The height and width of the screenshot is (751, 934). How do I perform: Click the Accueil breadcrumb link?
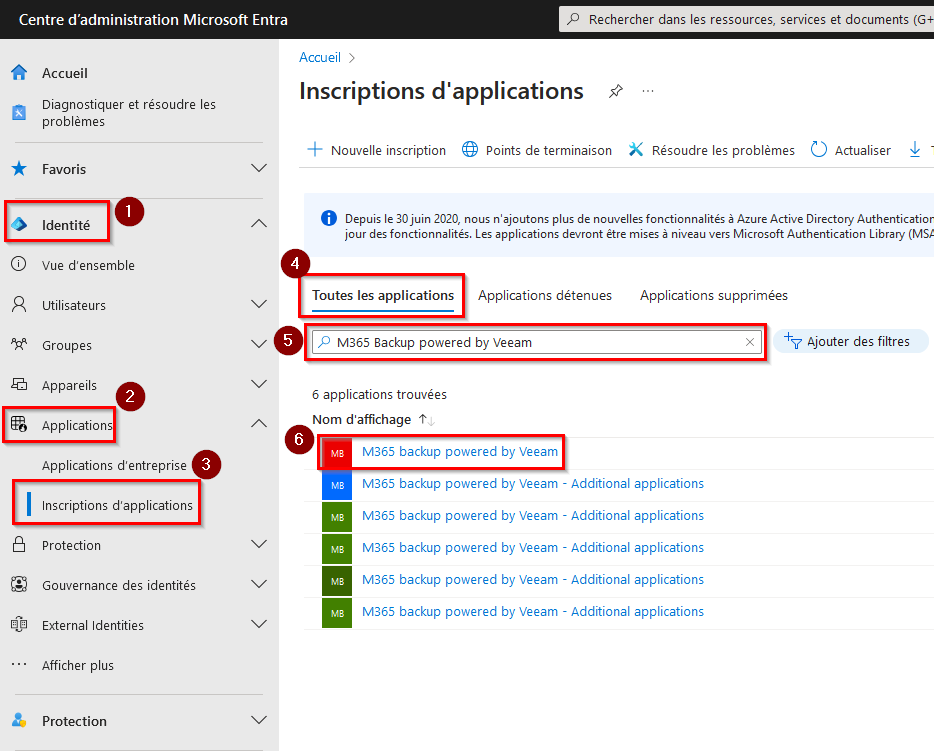(x=320, y=57)
